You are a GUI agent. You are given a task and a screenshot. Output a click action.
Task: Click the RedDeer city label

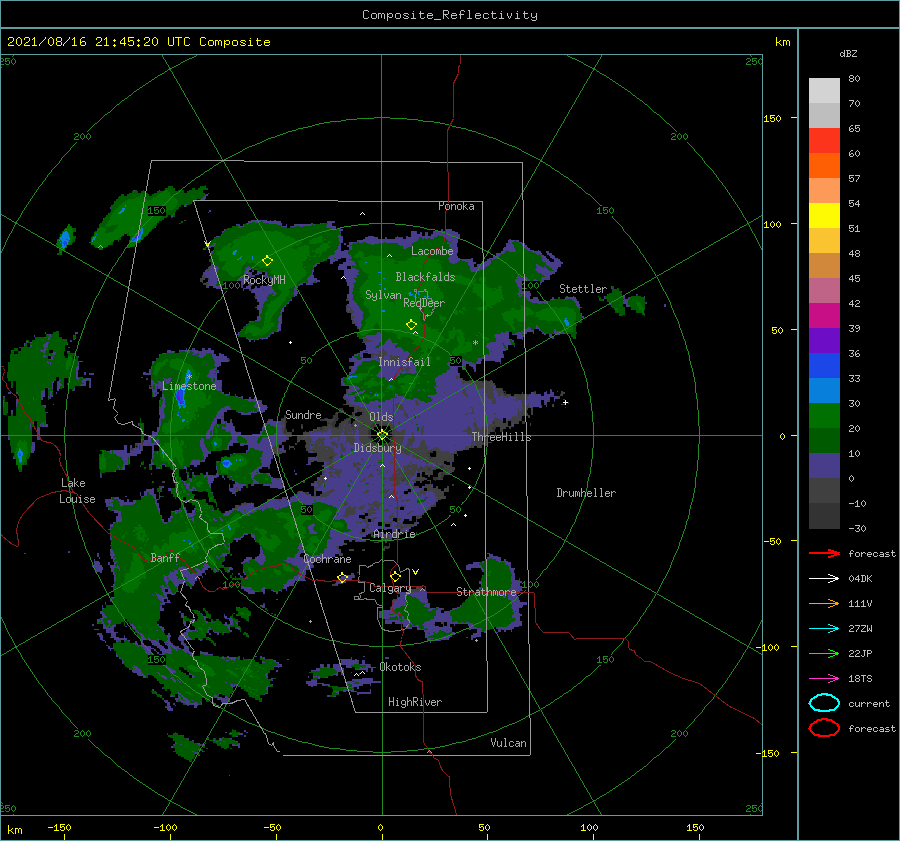[424, 303]
